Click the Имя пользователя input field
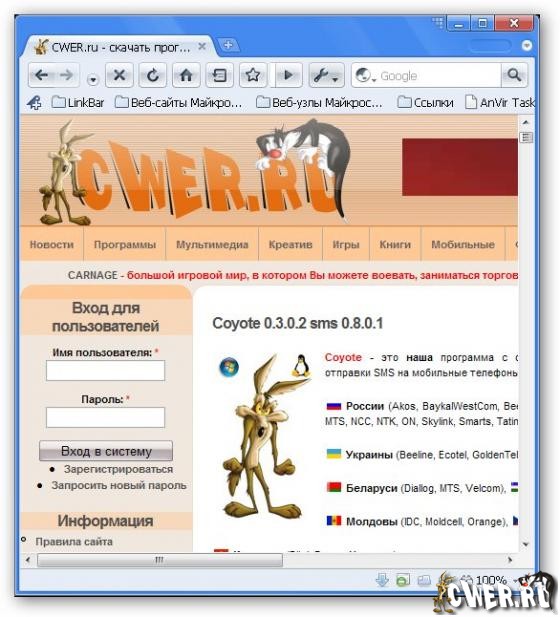Screen dimensions: 560x617 tap(105, 371)
